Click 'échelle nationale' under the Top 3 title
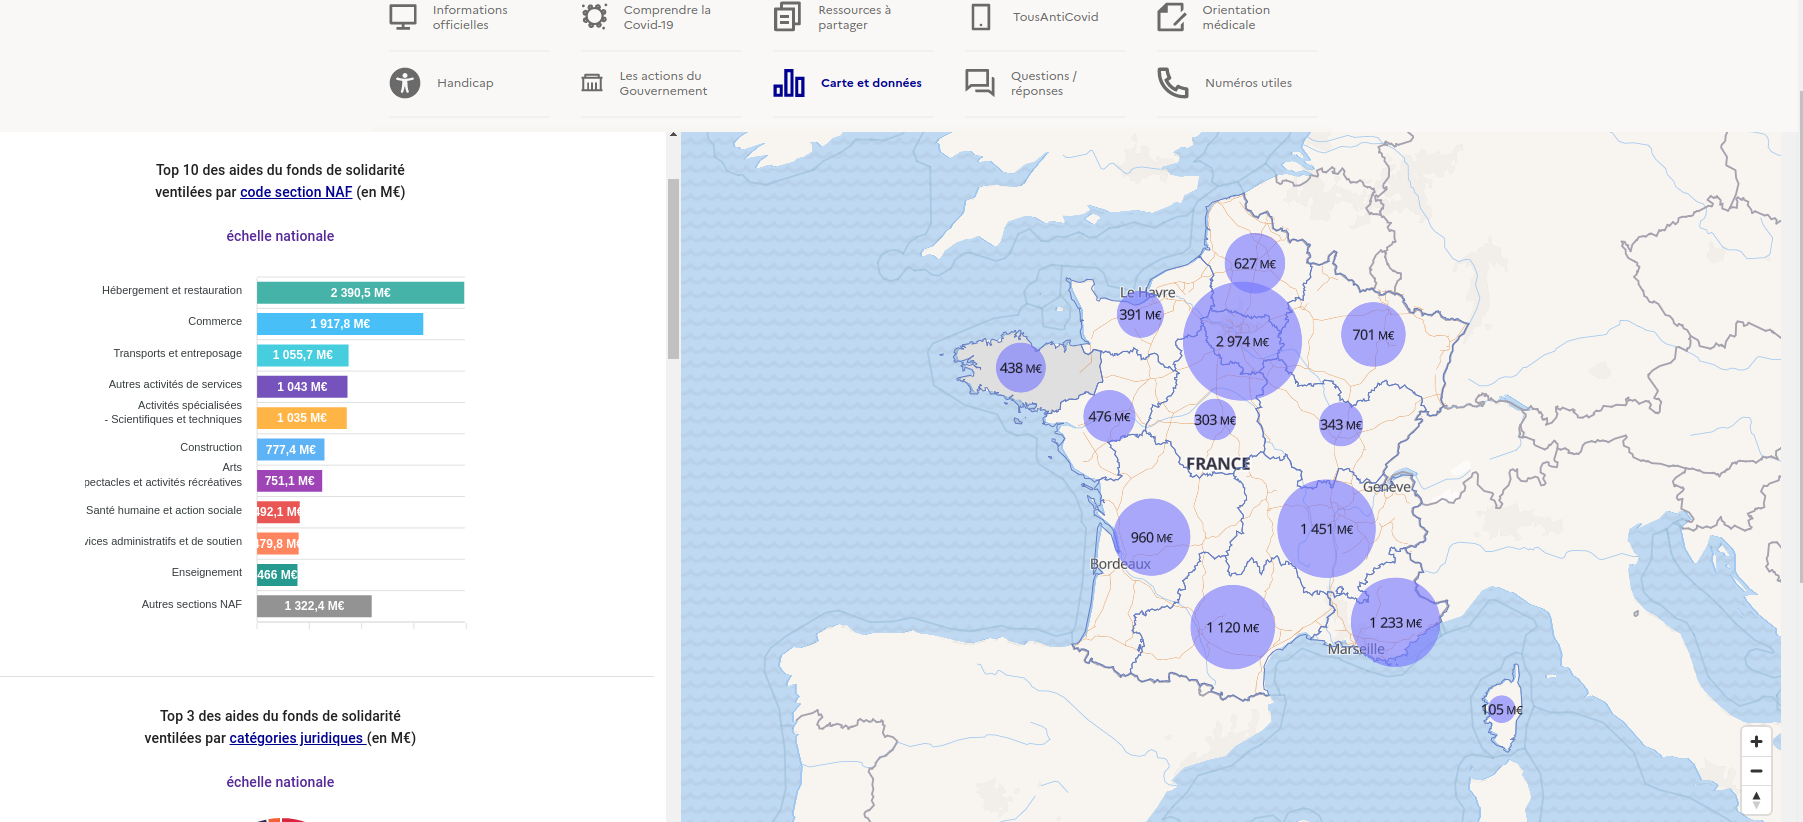 [280, 782]
